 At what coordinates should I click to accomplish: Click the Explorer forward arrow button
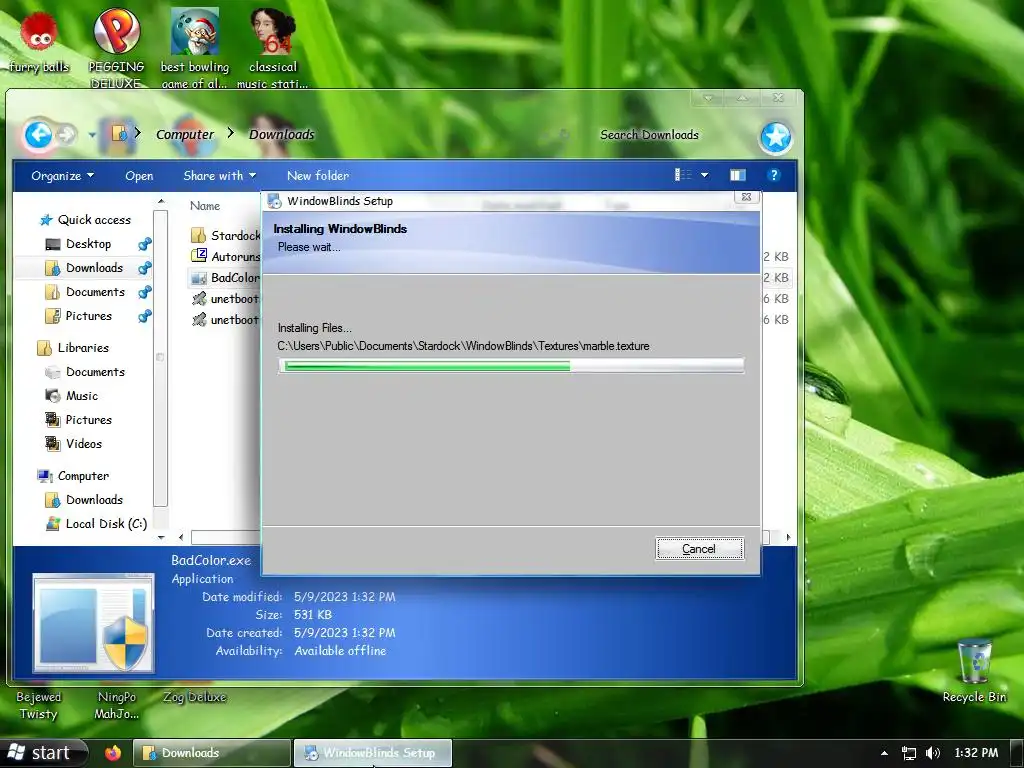click(x=65, y=135)
